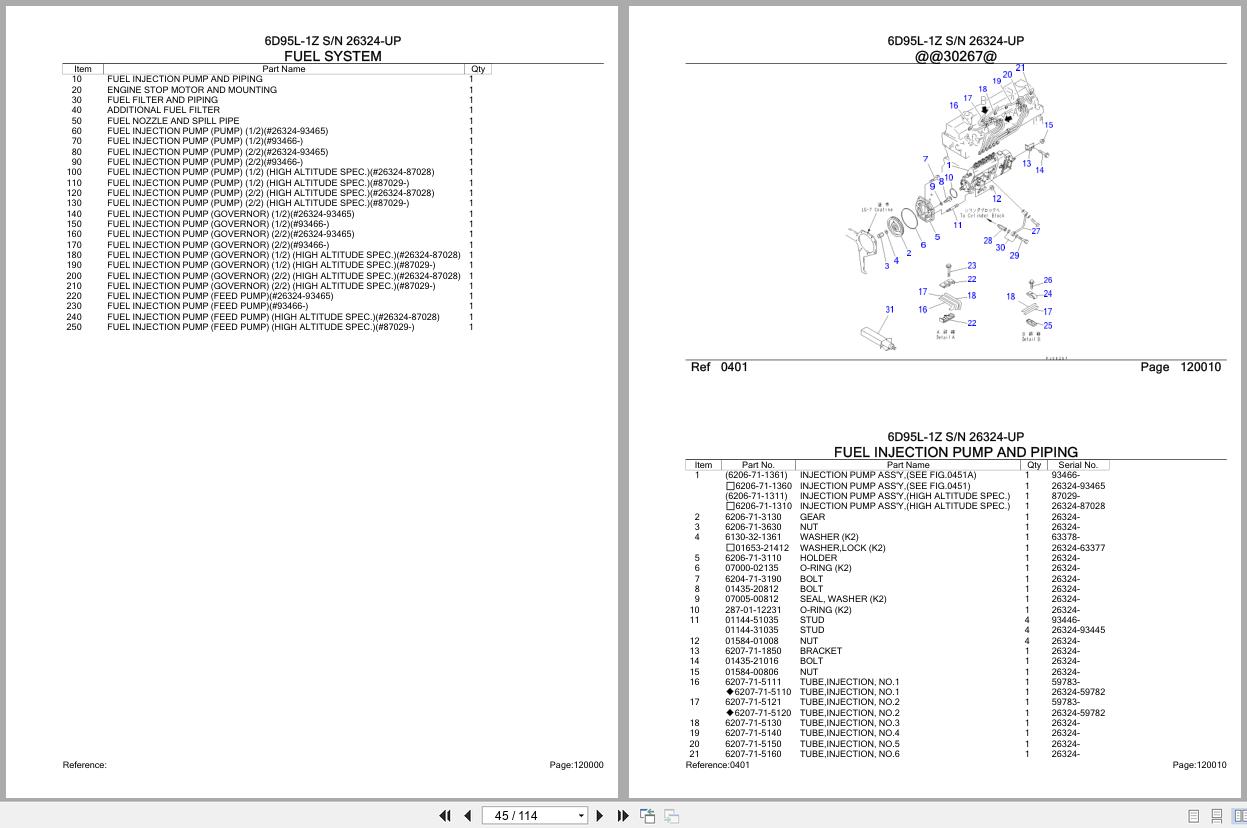Go to the previous page
This screenshot has height=828, width=1247.
click(x=467, y=816)
